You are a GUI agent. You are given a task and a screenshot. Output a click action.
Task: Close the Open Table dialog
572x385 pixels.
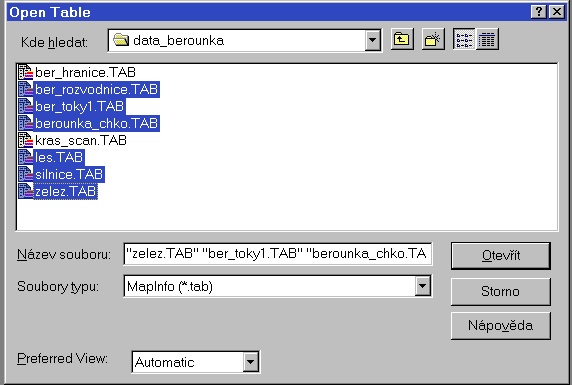(557, 12)
